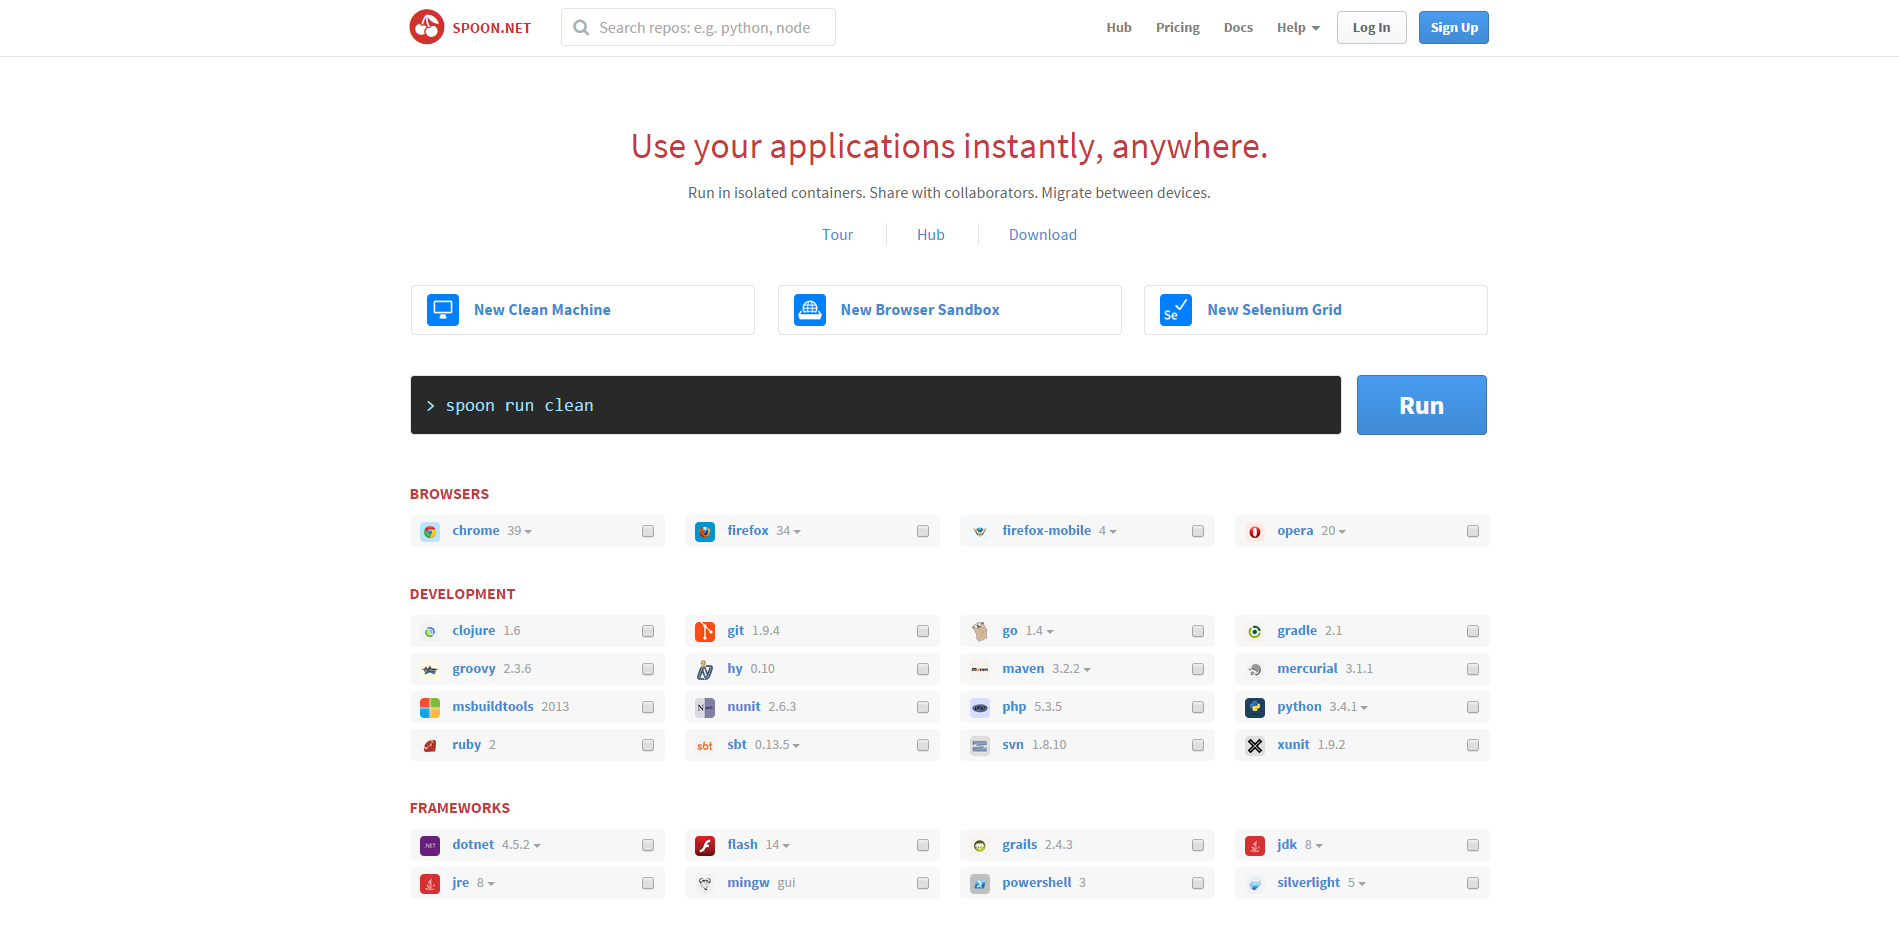Click the go gopher icon
Viewport: 1899px width, 926px height.
980,632
